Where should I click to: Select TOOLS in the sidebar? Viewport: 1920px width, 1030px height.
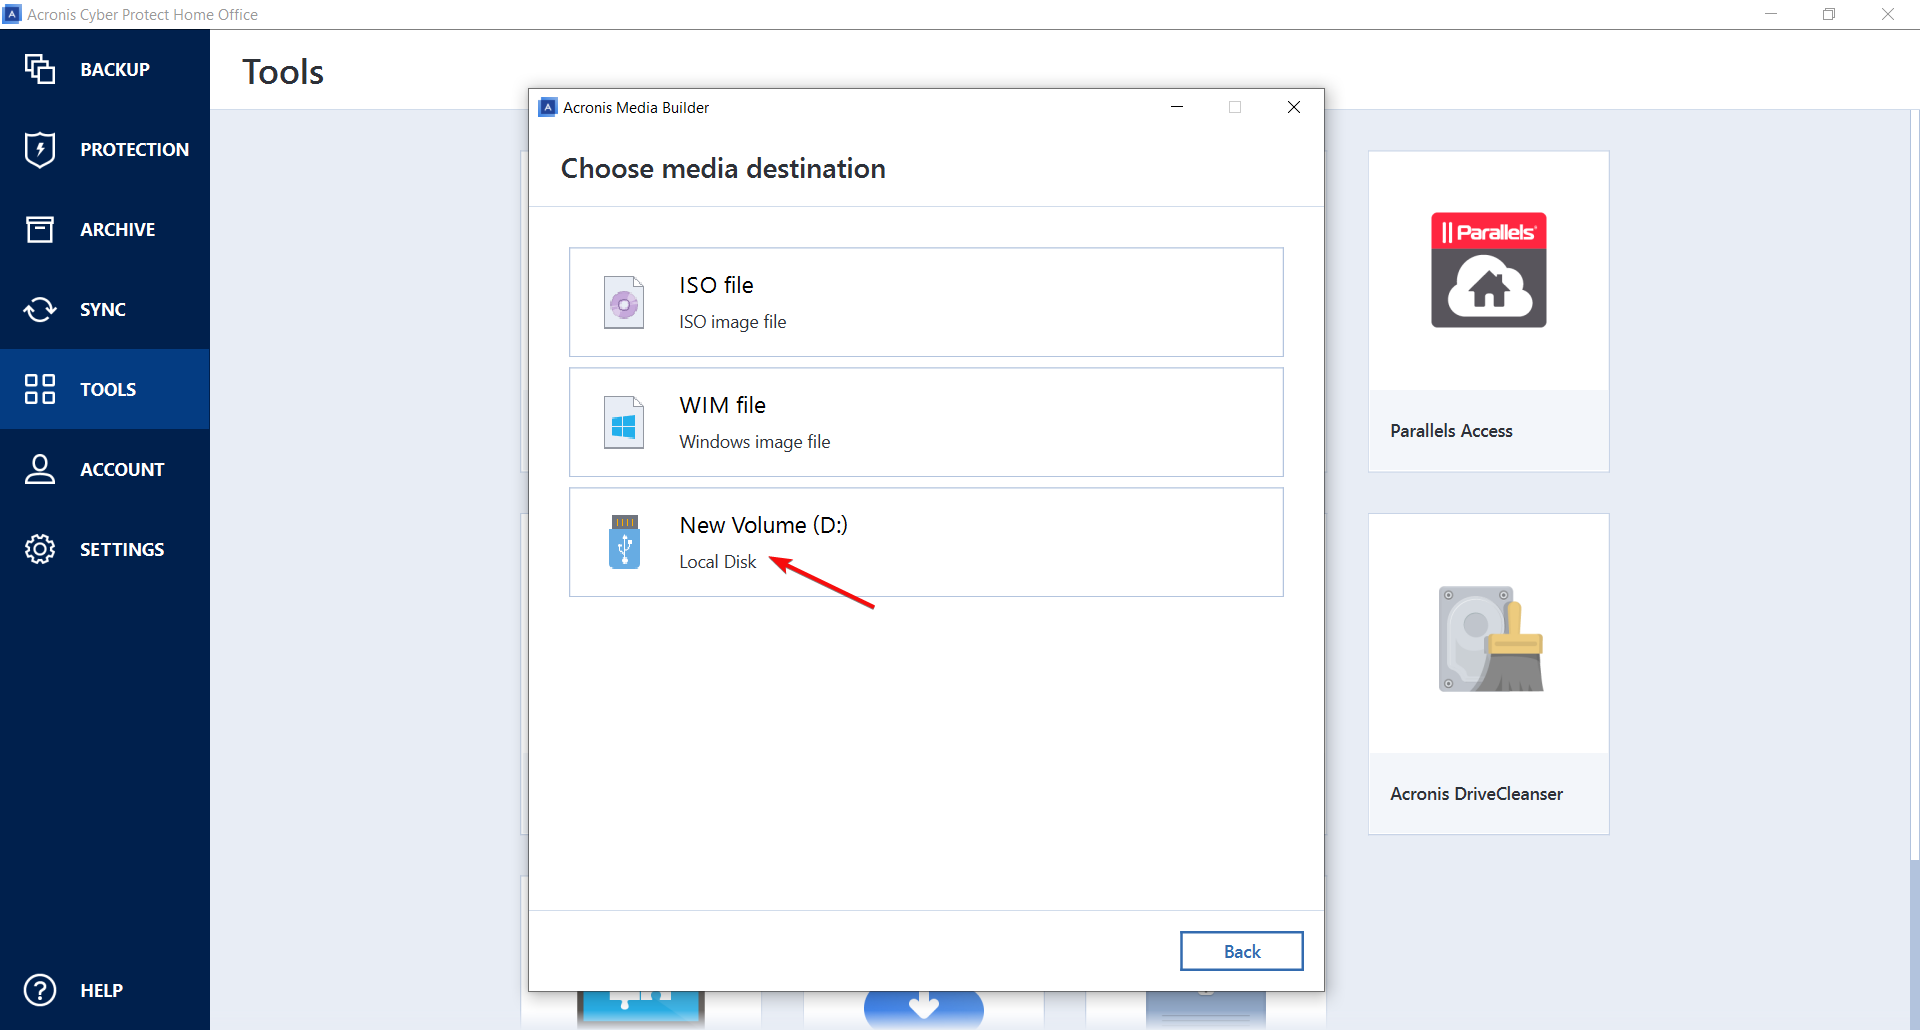click(x=105, y=389)
